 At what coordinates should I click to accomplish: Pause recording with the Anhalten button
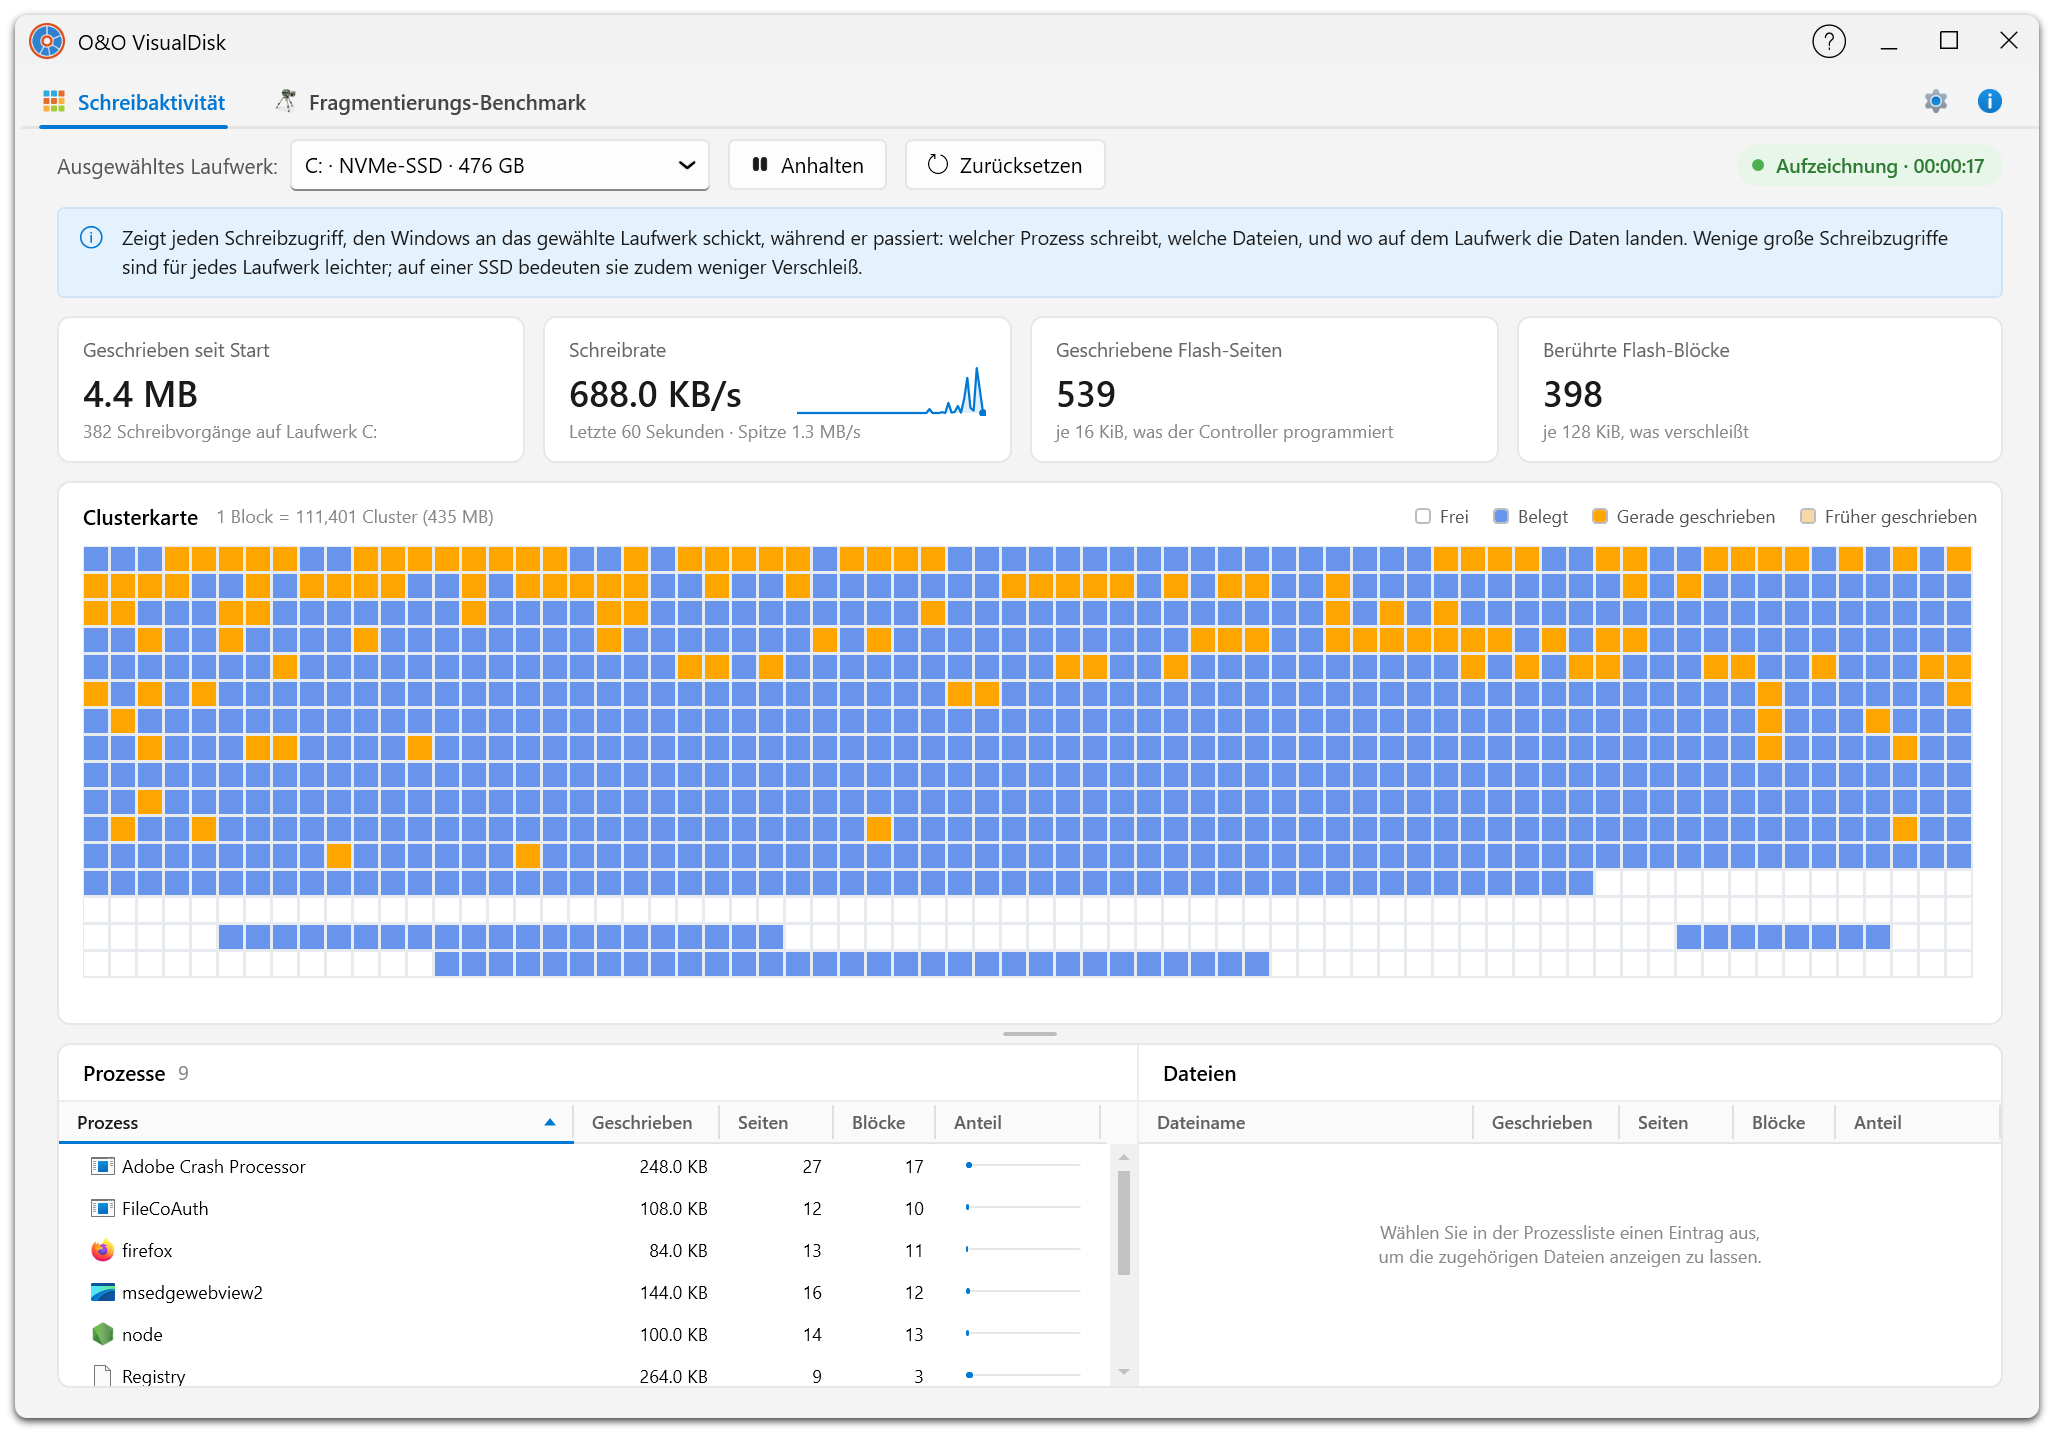[x=807, y=165]
